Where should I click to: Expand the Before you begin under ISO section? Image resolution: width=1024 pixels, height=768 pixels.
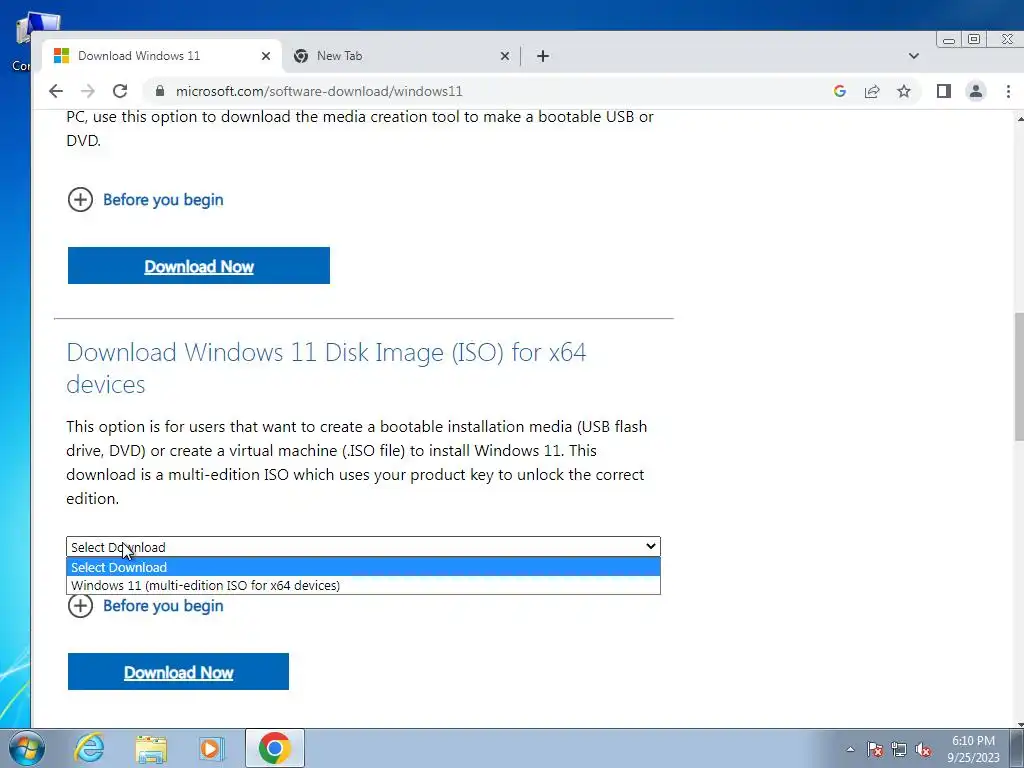(x=146, y=606)
